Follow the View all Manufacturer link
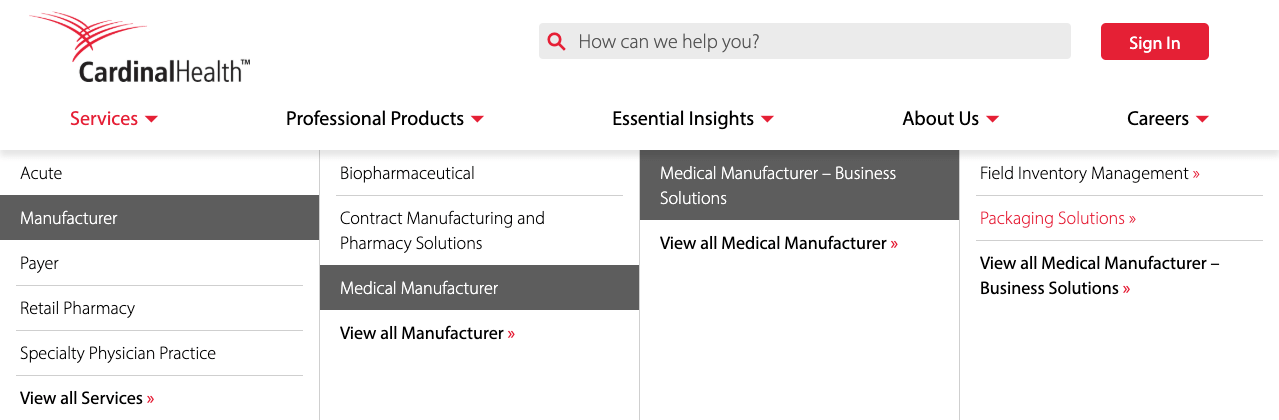Screen dimensions: 1279x420 click(427, 333)
